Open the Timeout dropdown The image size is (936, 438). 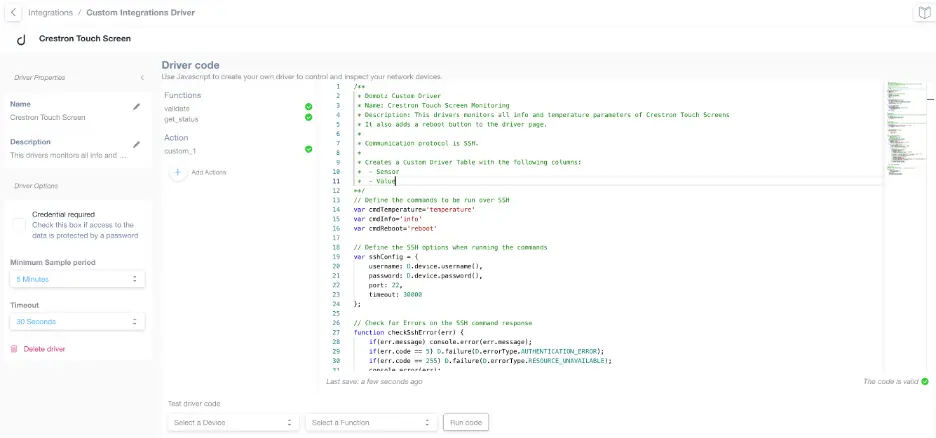coord(78,322)
